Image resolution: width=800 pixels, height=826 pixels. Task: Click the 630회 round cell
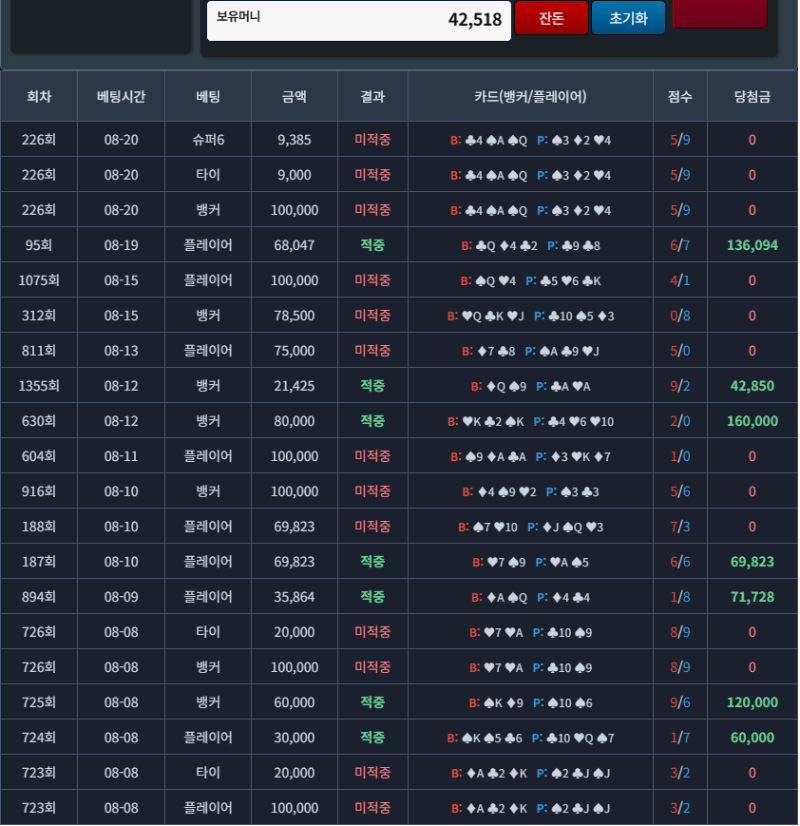39,421
